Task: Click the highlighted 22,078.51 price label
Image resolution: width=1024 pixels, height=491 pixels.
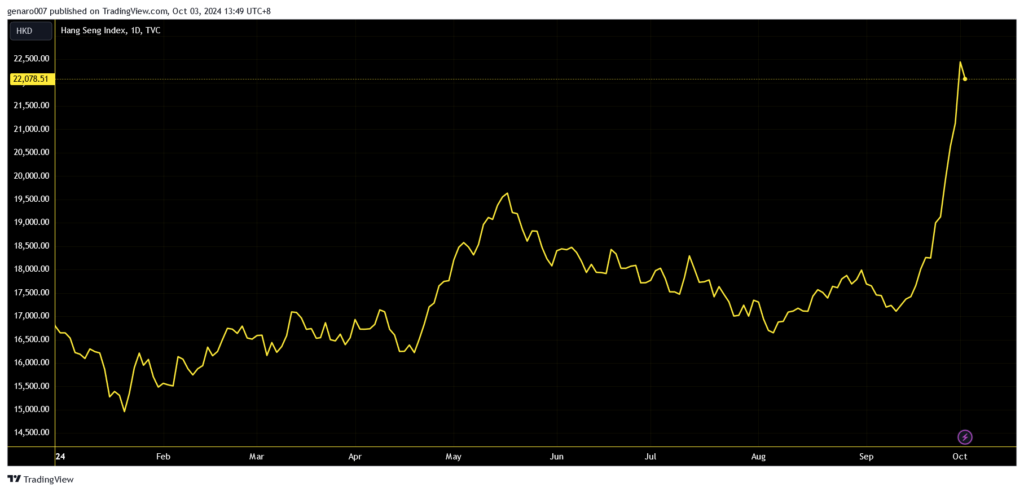Action: coord(30,79)
